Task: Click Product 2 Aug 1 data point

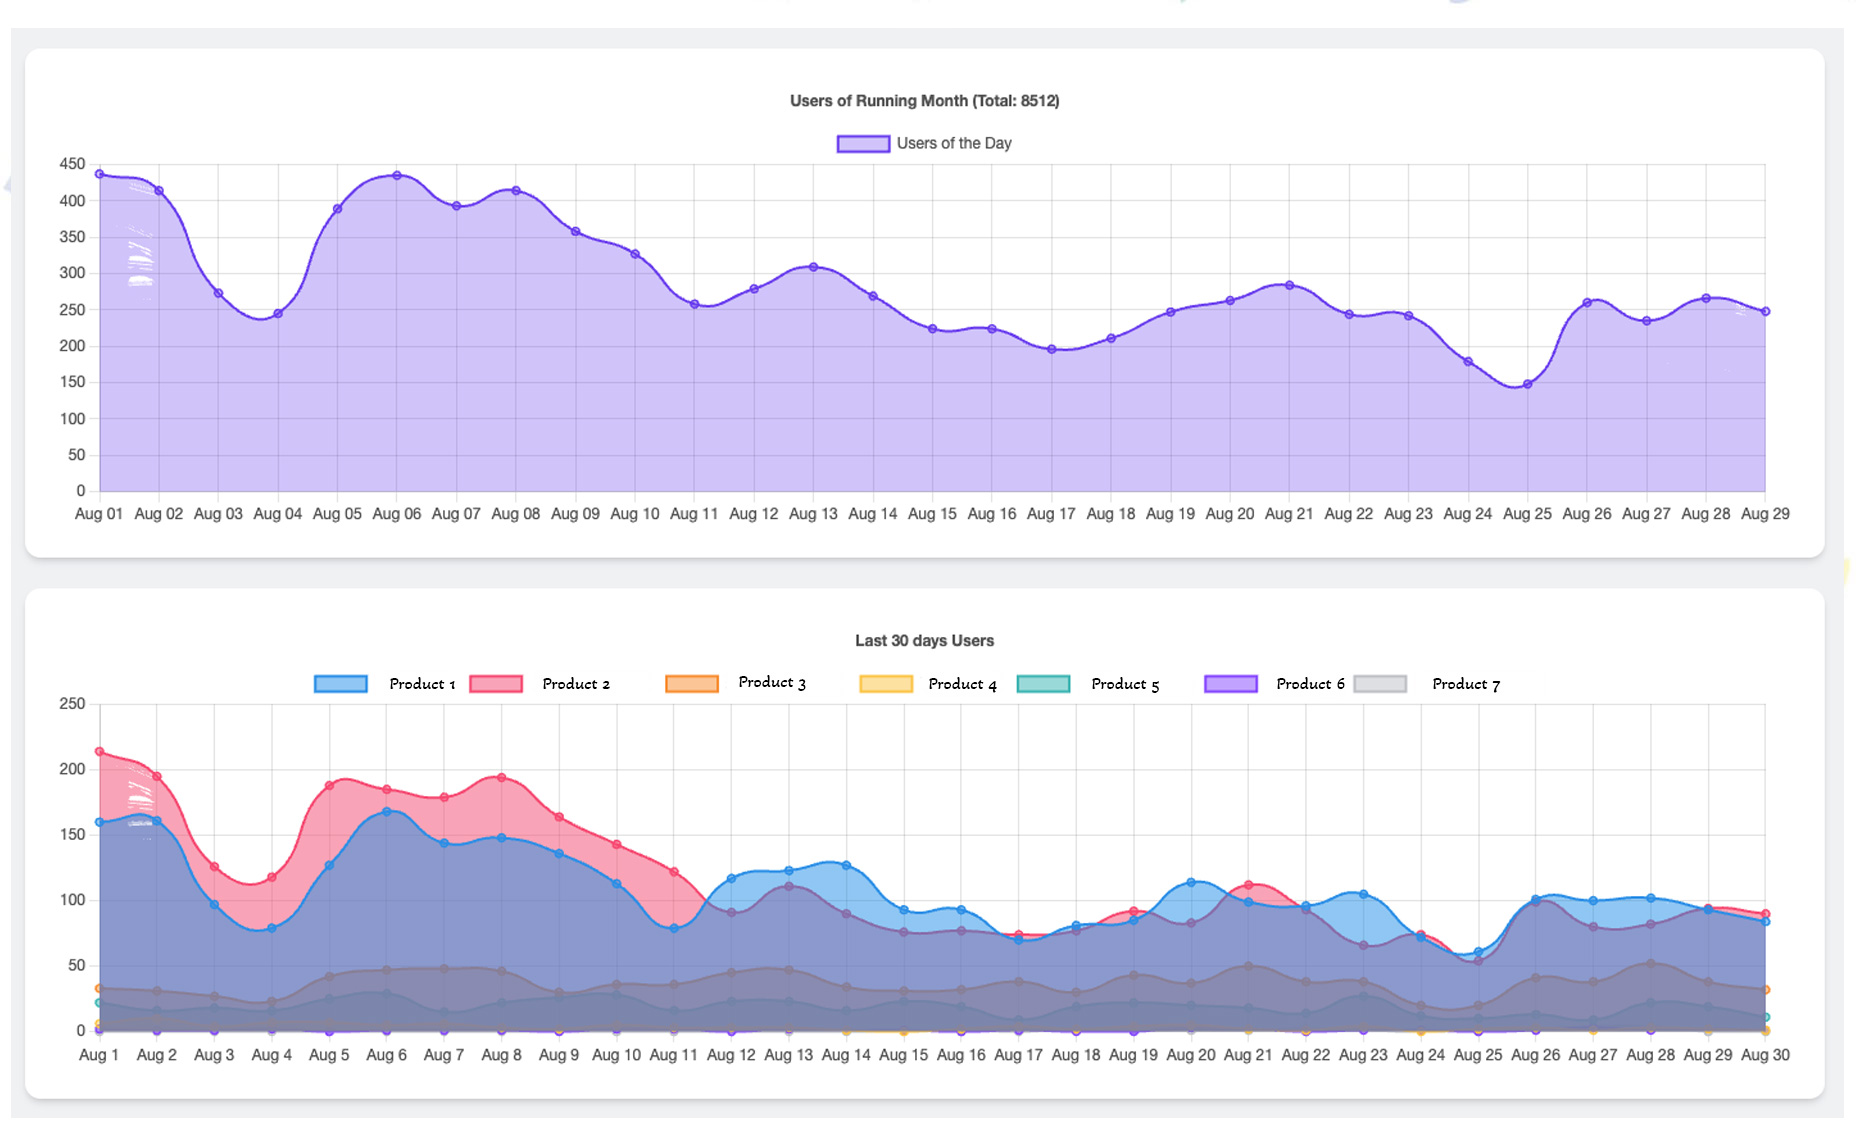Action: [x=99, y=751]
